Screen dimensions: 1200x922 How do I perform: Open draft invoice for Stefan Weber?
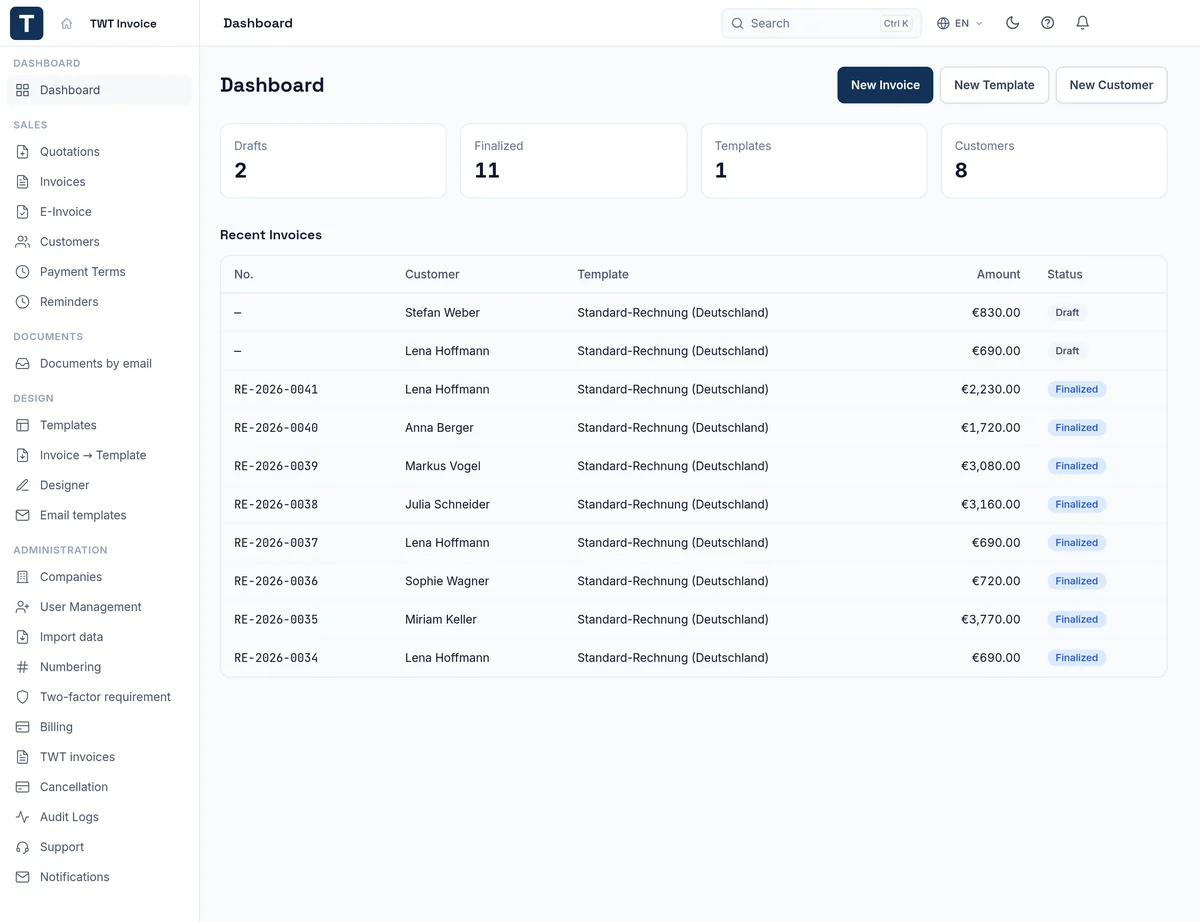tap(693, 313)
